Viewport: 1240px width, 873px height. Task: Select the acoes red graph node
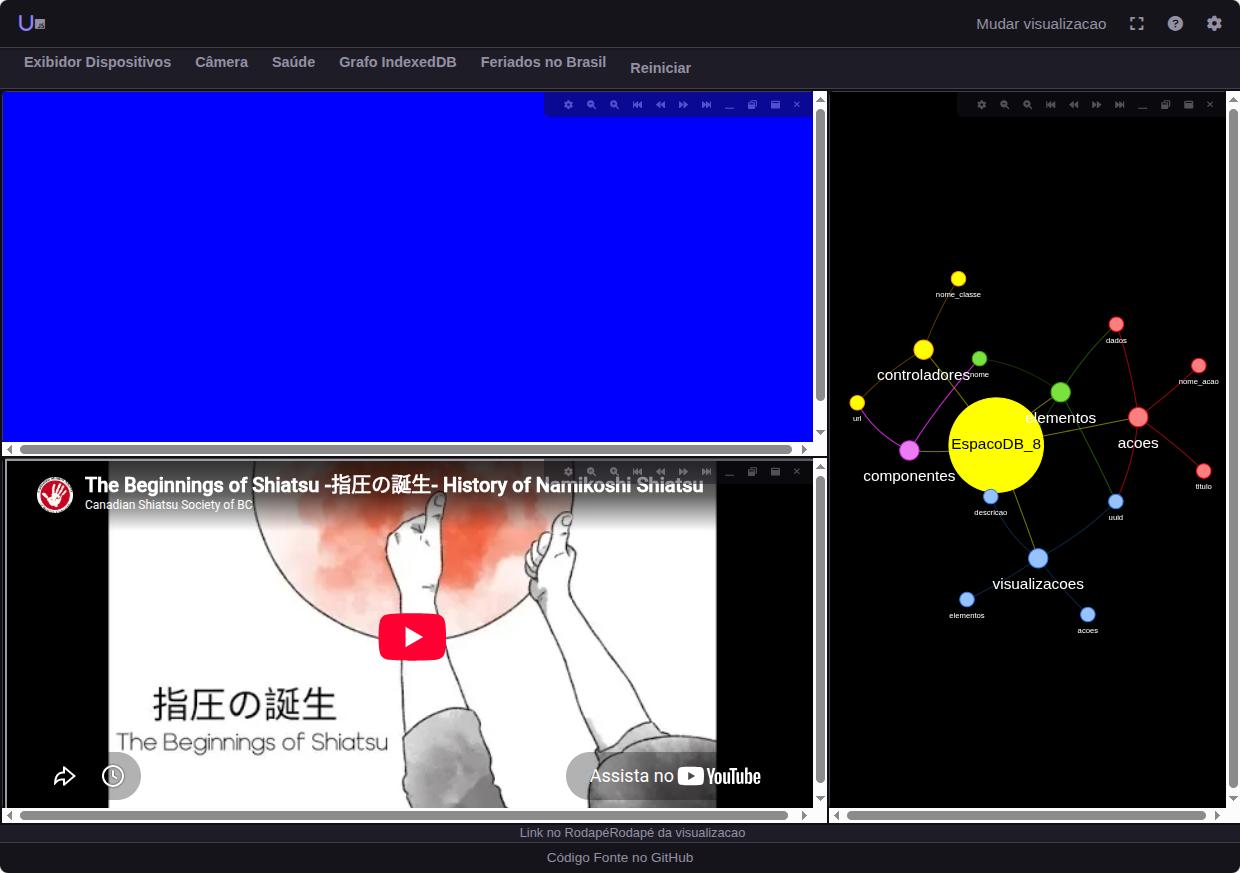click(1138, 417)
